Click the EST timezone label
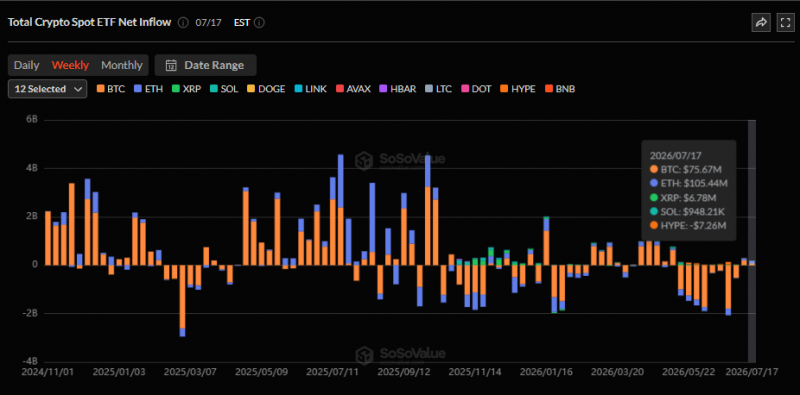 [242, 23]
